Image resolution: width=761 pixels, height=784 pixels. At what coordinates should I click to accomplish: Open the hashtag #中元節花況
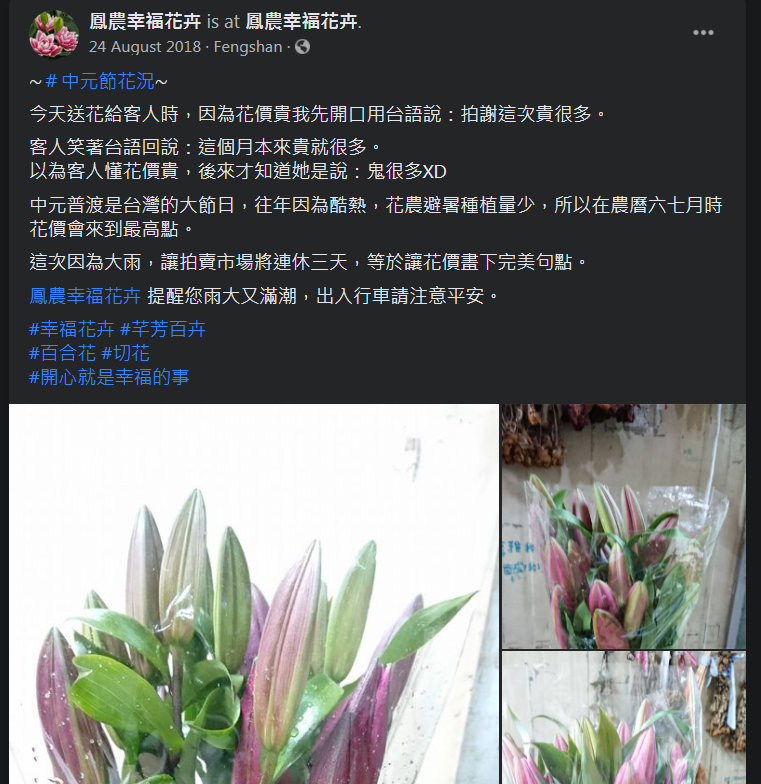100,82
